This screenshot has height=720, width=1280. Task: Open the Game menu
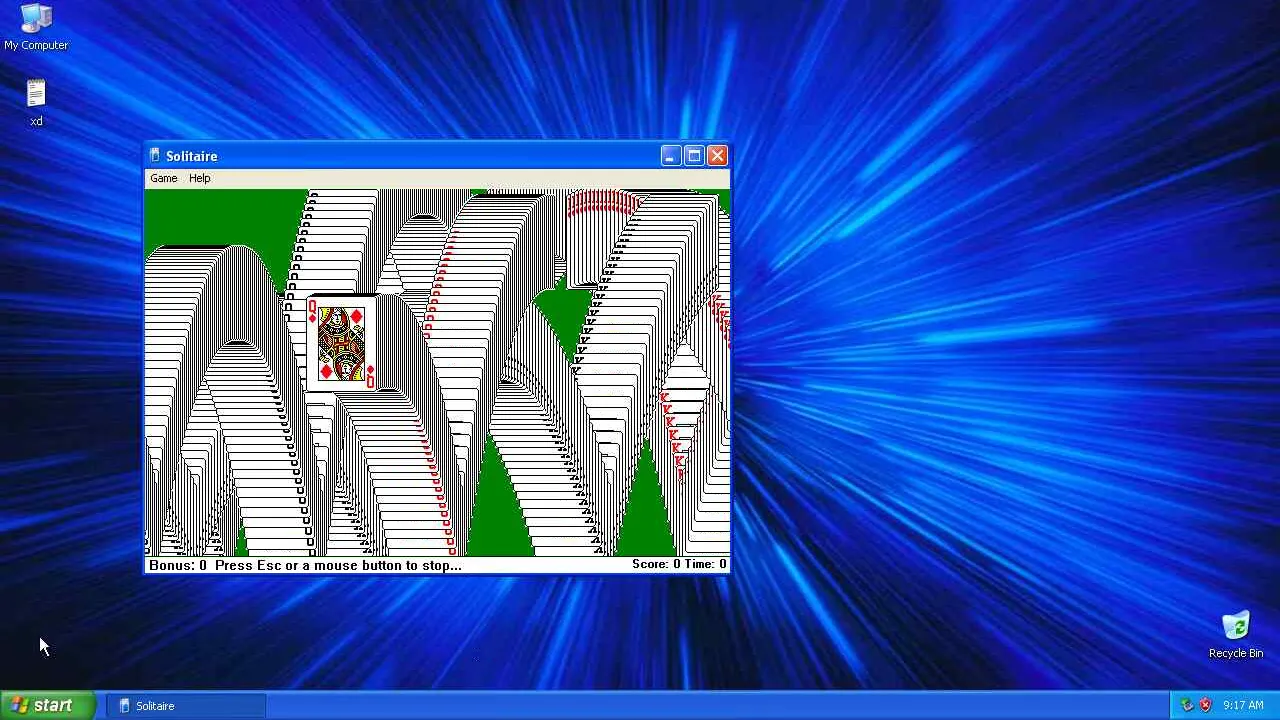tap(164, 178)
